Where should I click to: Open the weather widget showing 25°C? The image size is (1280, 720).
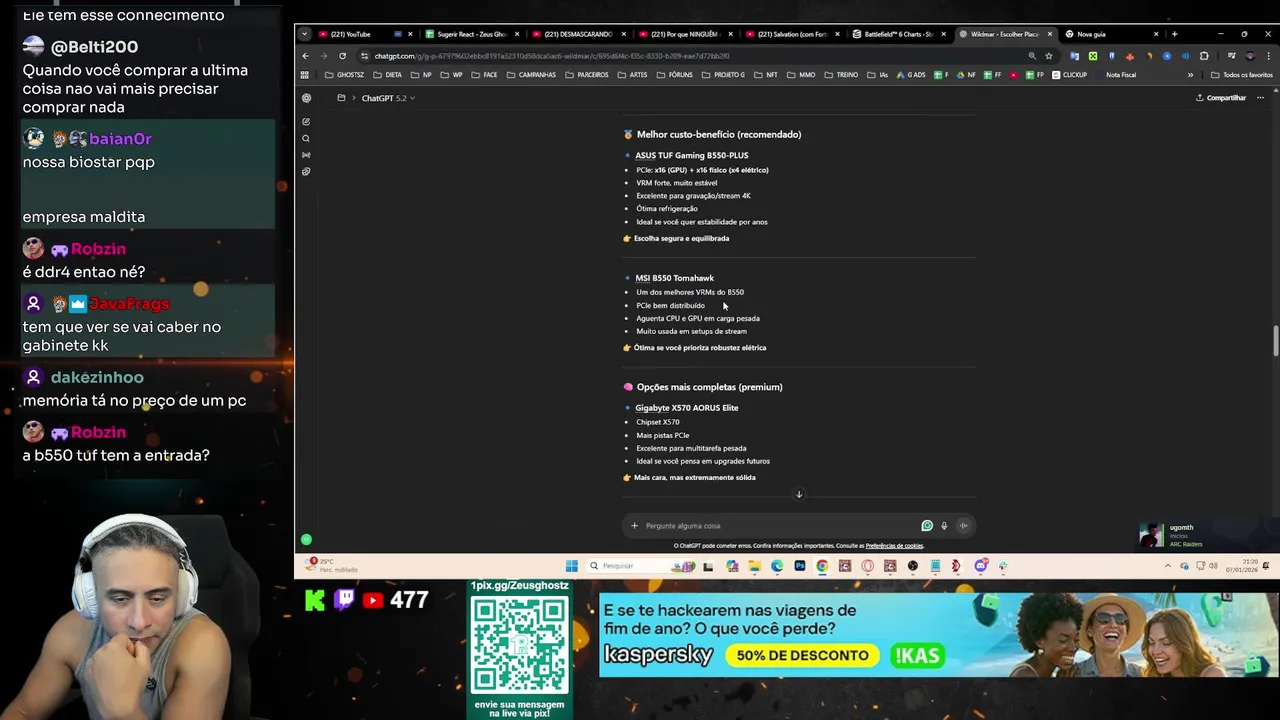click(x=330, y=566)
